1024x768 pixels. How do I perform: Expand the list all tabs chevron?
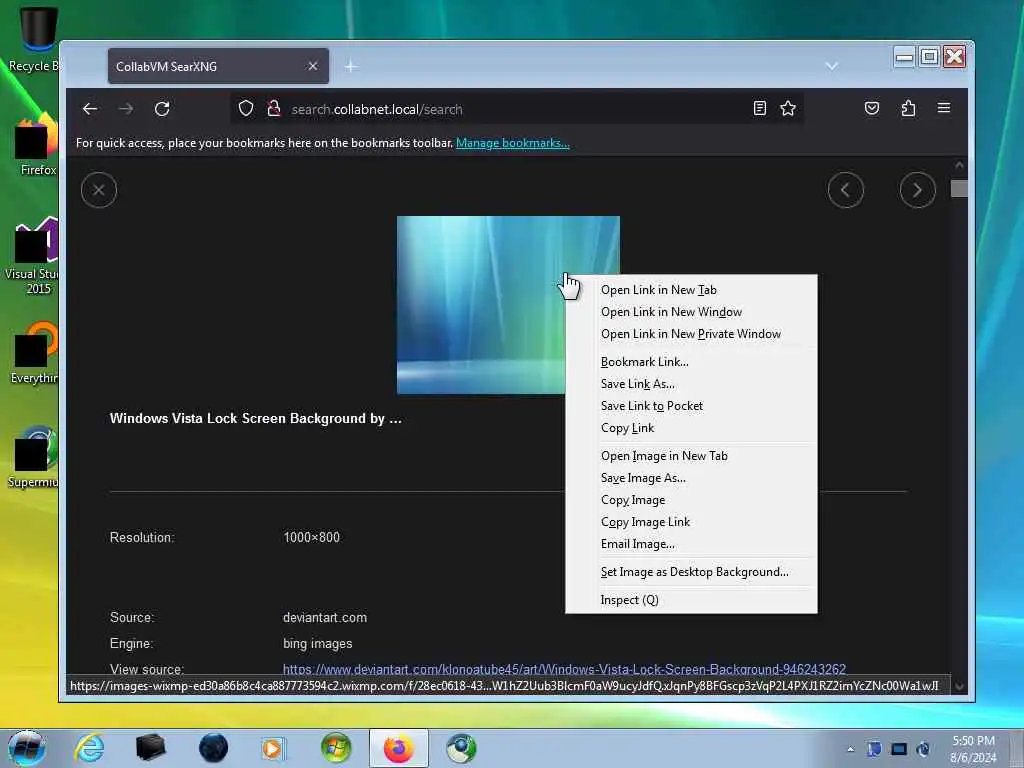[831, 66]
